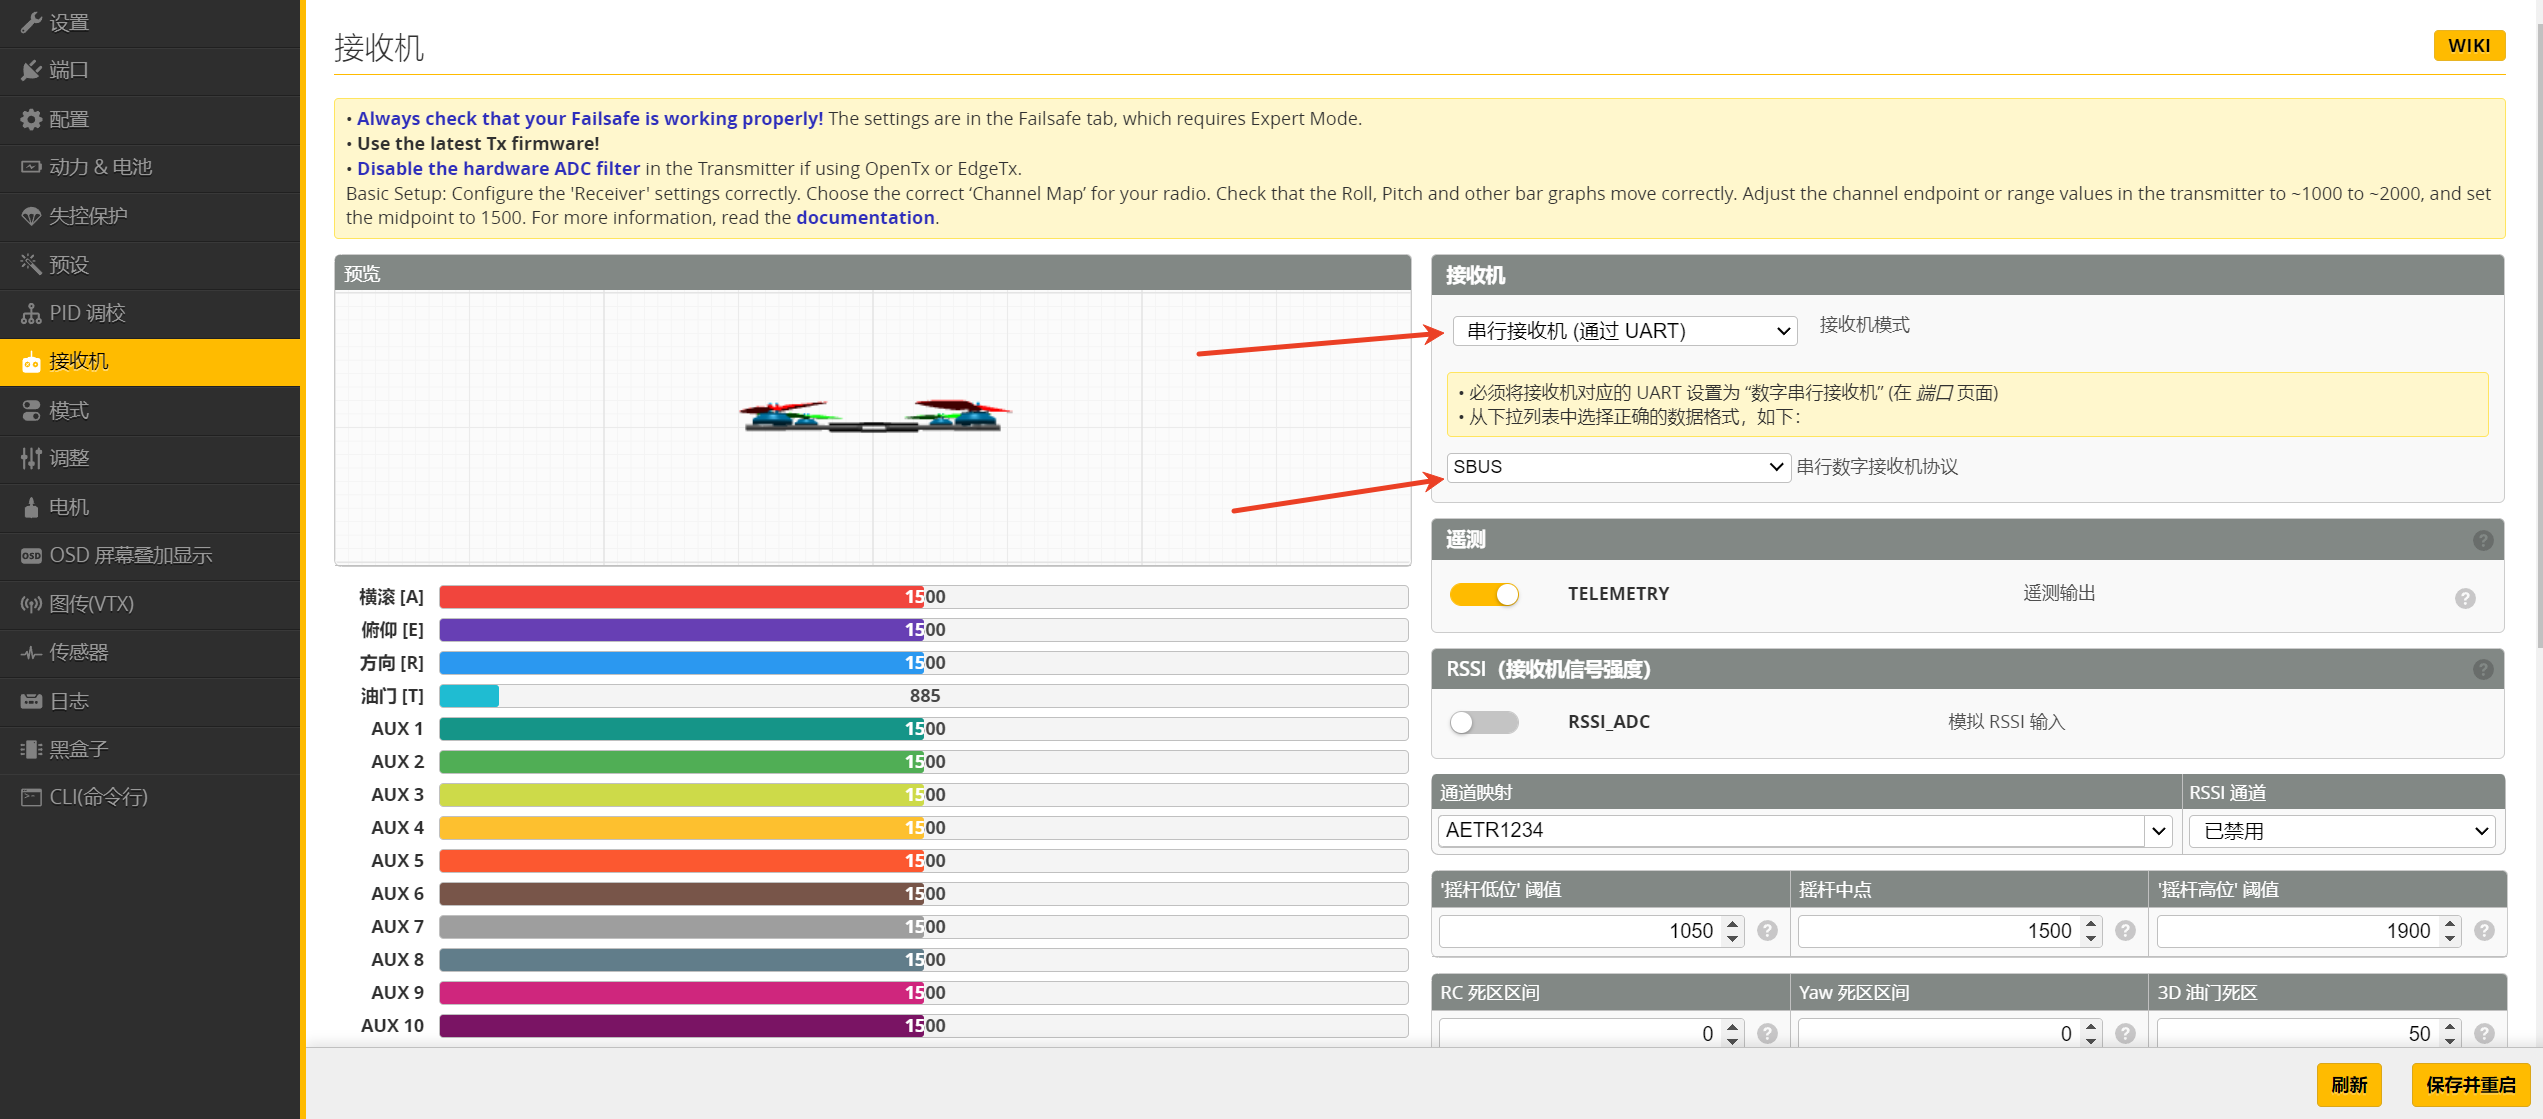Click help icon next to 摇杆低位 threshold

[1767, 931]
